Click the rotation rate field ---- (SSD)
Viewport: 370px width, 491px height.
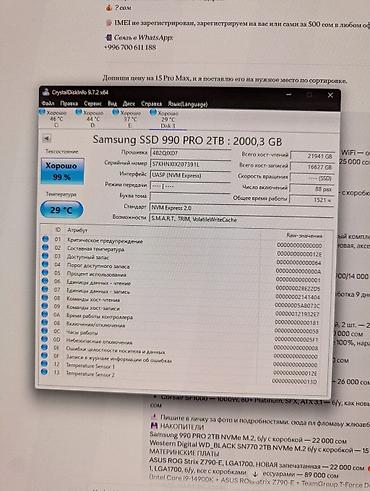(x=312, y=178)
